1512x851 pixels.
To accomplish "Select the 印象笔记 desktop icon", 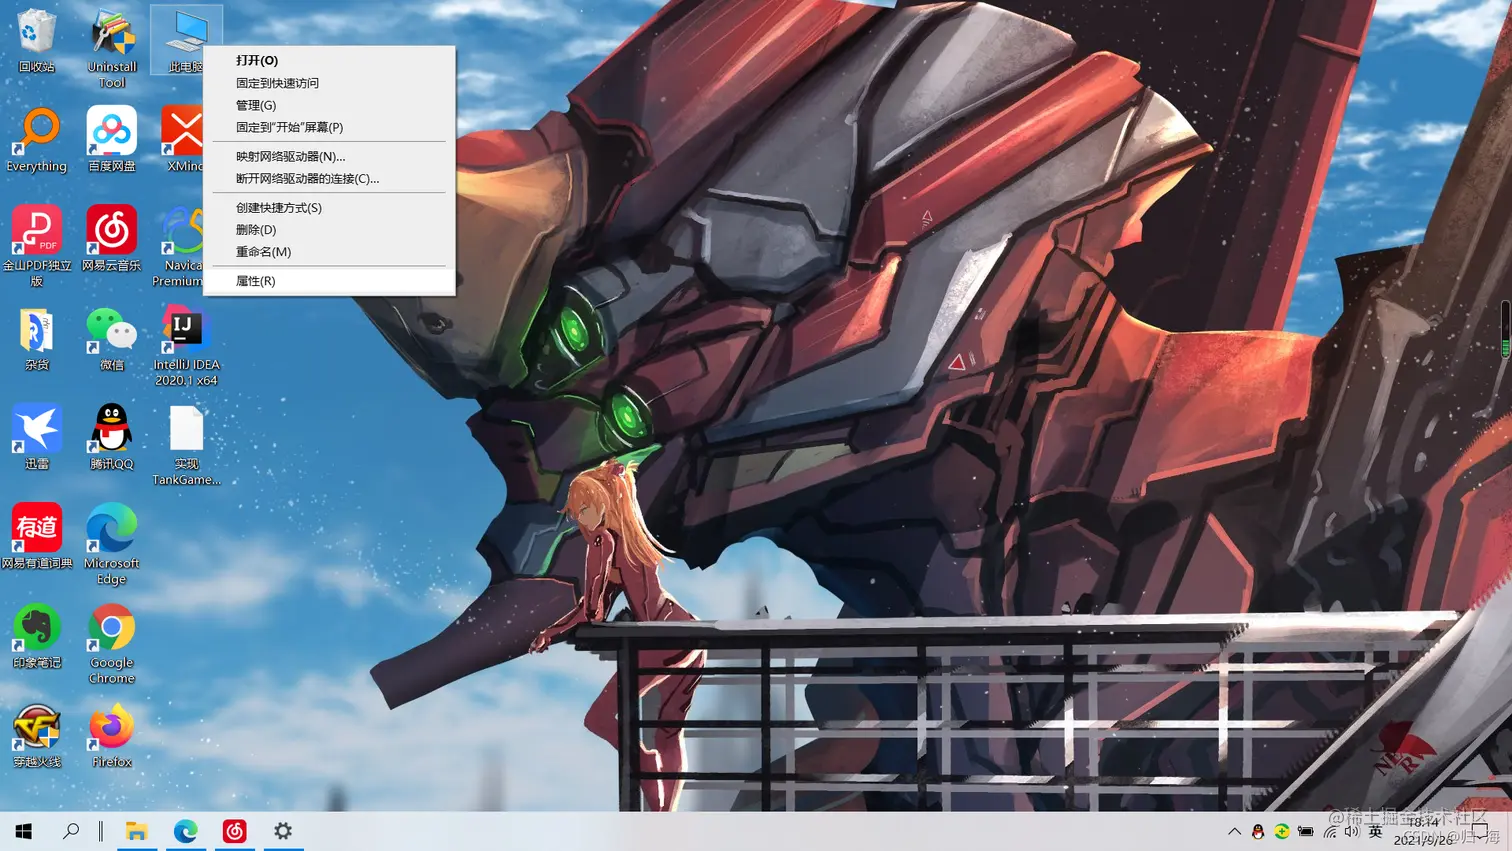I will click(36, 636).
